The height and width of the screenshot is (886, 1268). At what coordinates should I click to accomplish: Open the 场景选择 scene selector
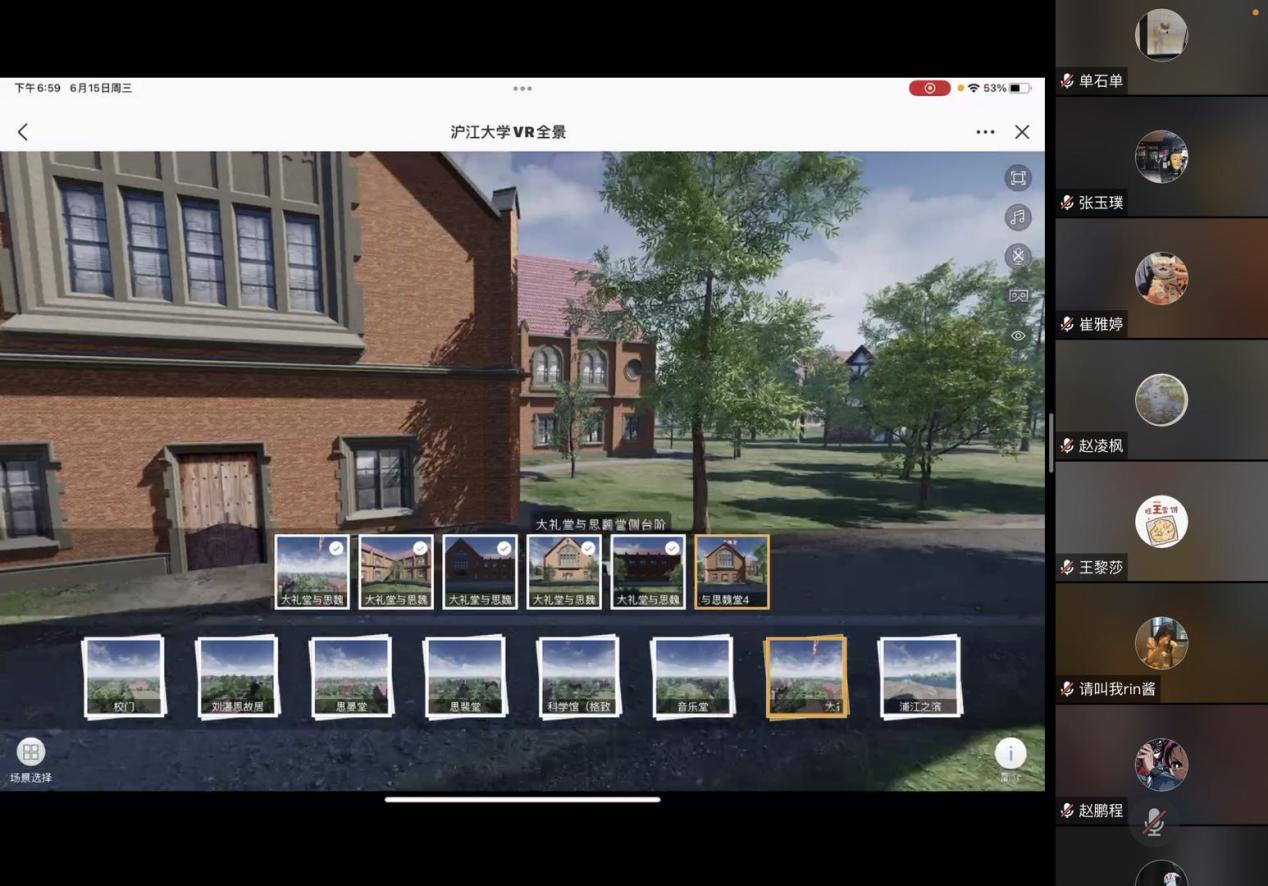click(x=31, y=761)
